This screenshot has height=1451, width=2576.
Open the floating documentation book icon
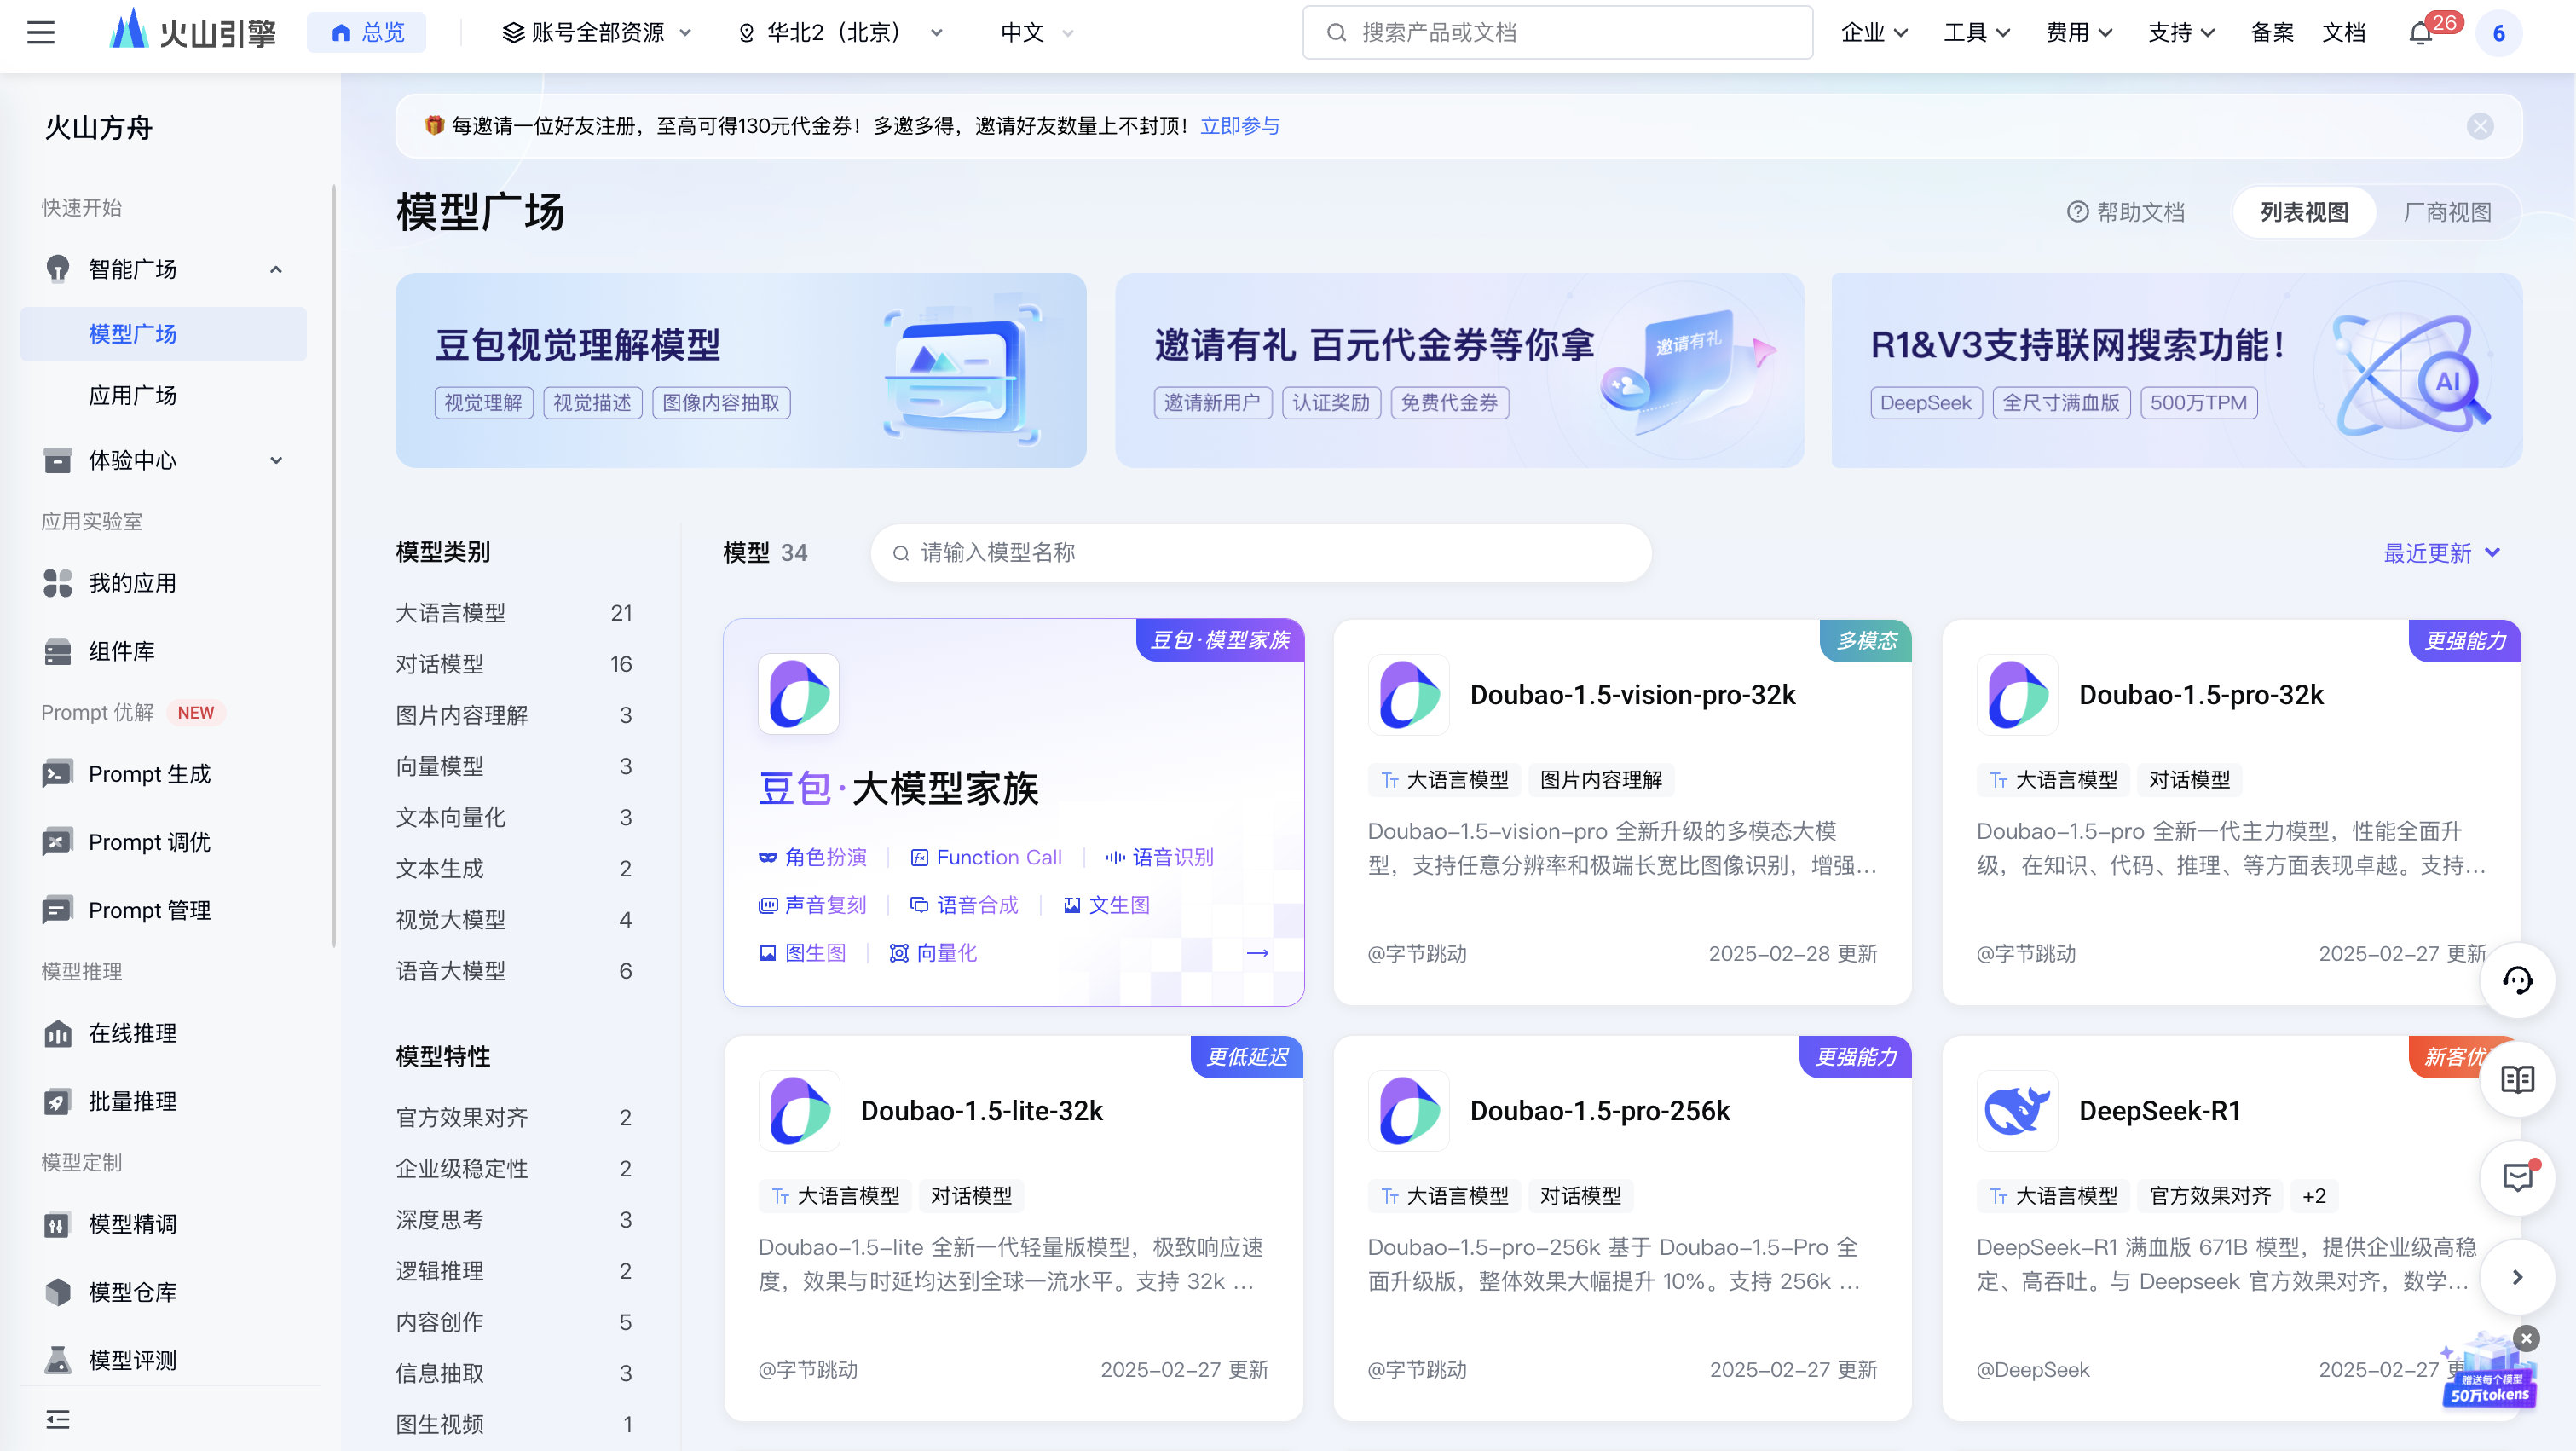(2517, 1079)
